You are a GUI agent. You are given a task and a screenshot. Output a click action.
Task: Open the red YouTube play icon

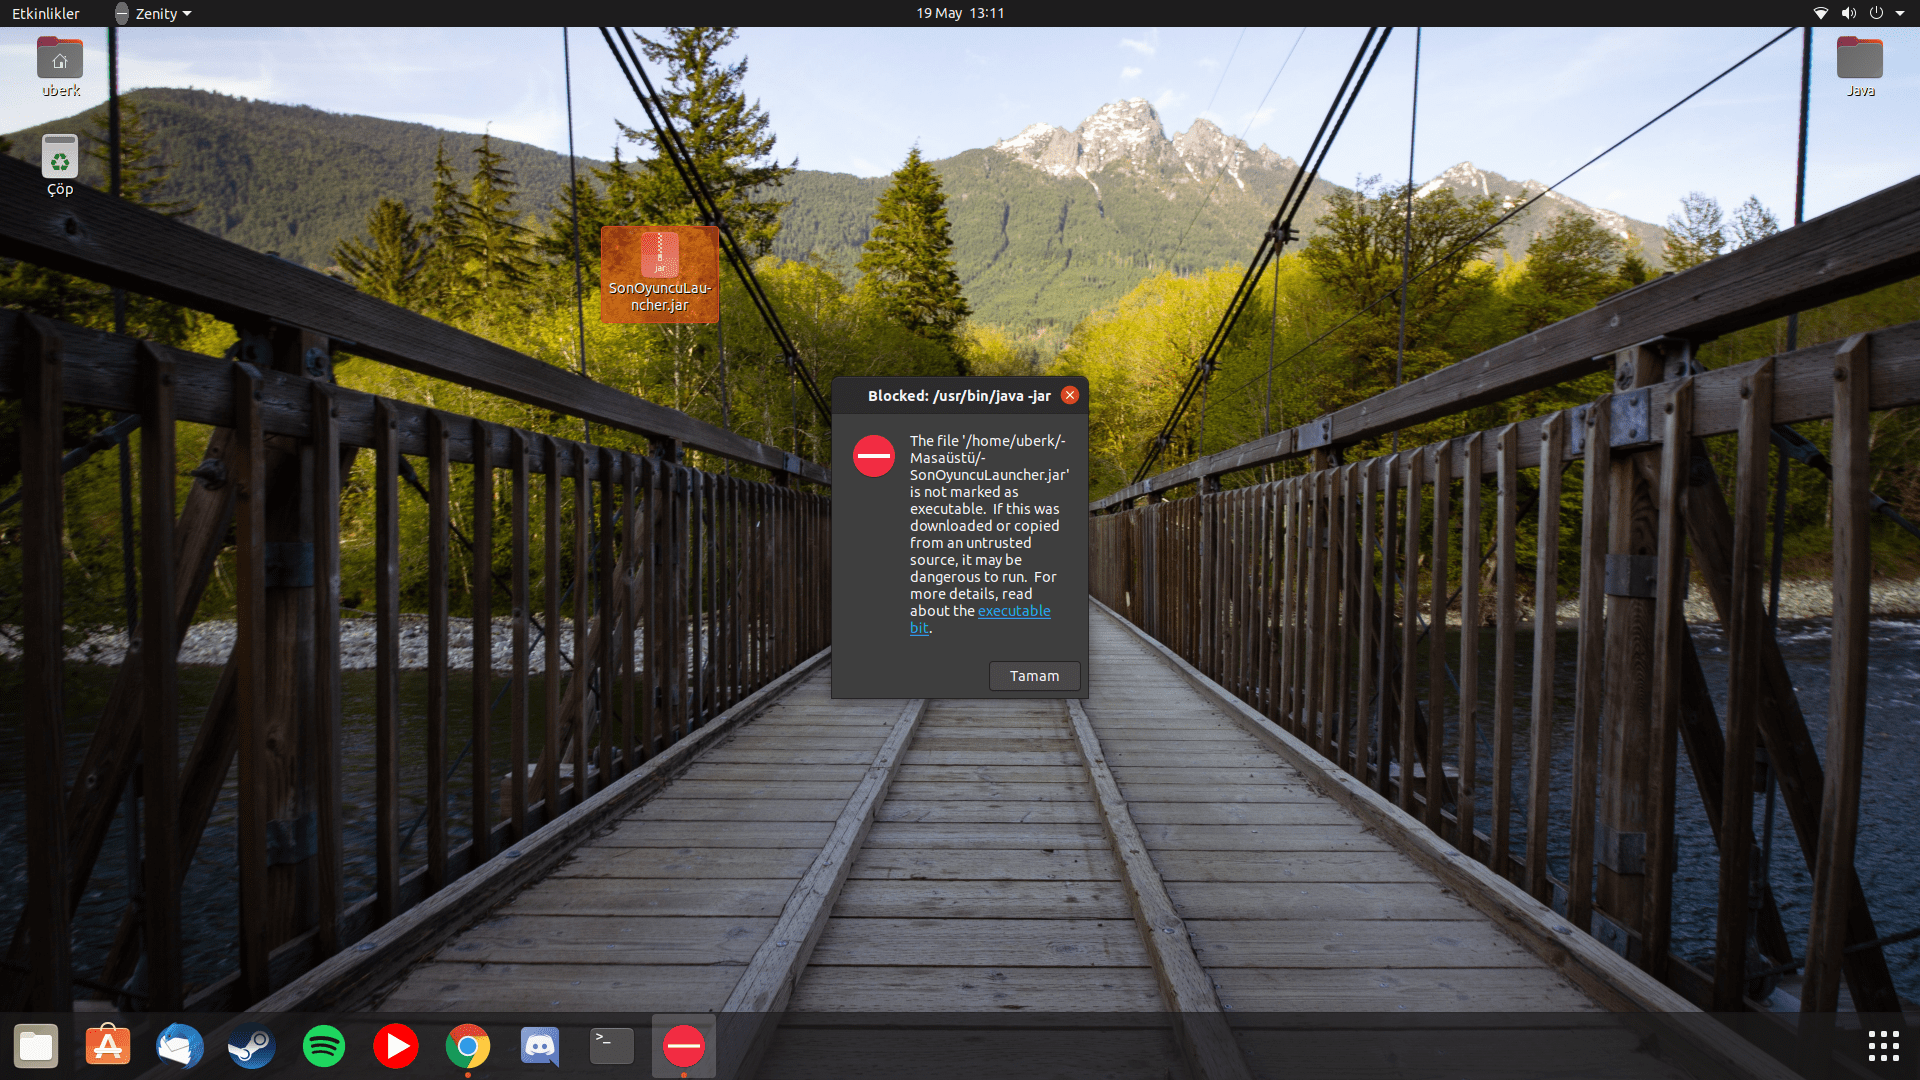(396, 1046)
